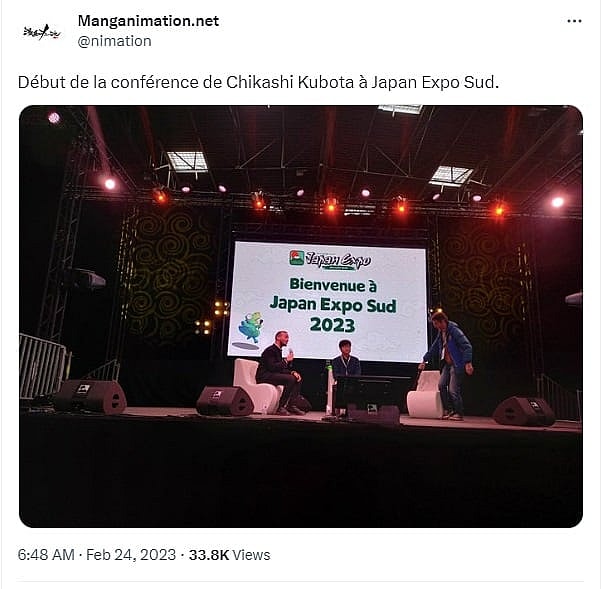Click the green mascot on the projected screen
The height and width of the screenshot is (589, 613).
click(x=250, y=327)
